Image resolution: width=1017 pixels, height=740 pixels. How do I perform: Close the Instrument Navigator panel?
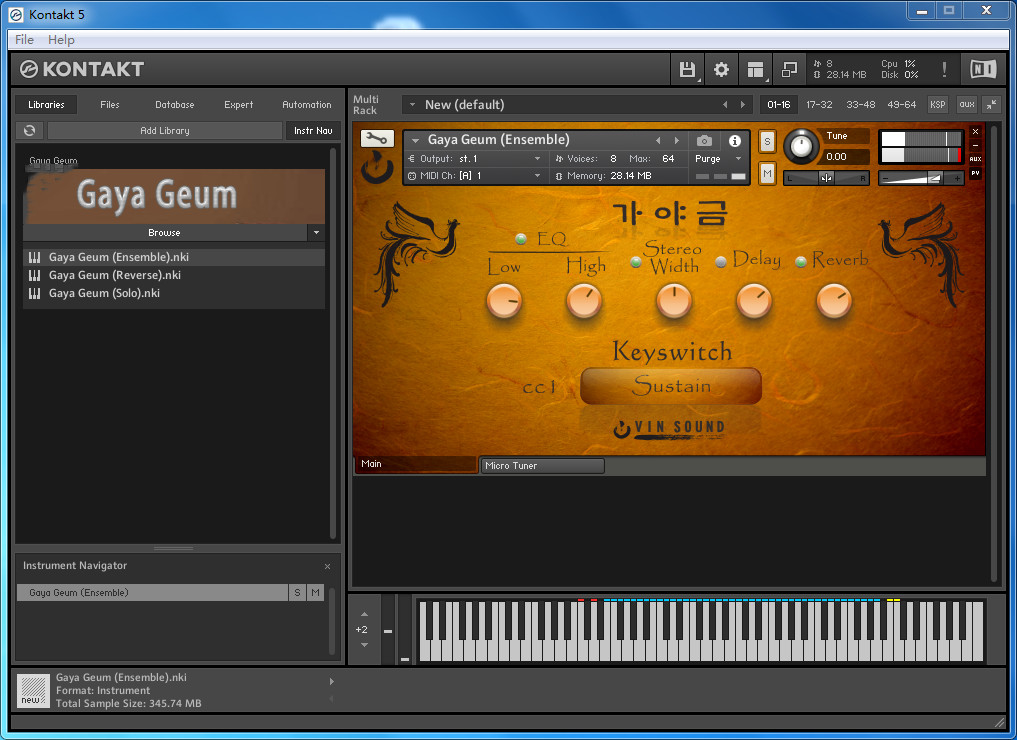pyautogui.click(x=328, y=566)
